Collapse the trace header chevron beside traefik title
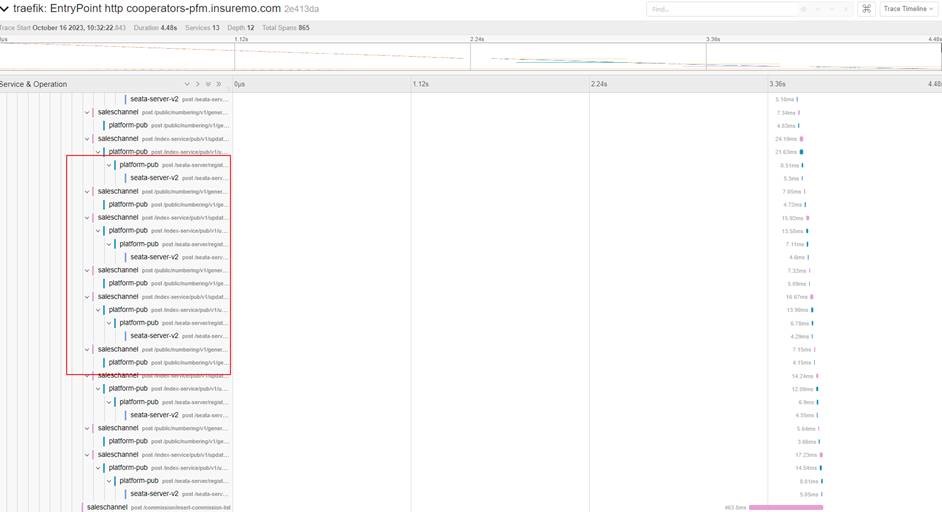The width and height of the screenshot is (942, 512). (5, 9)
